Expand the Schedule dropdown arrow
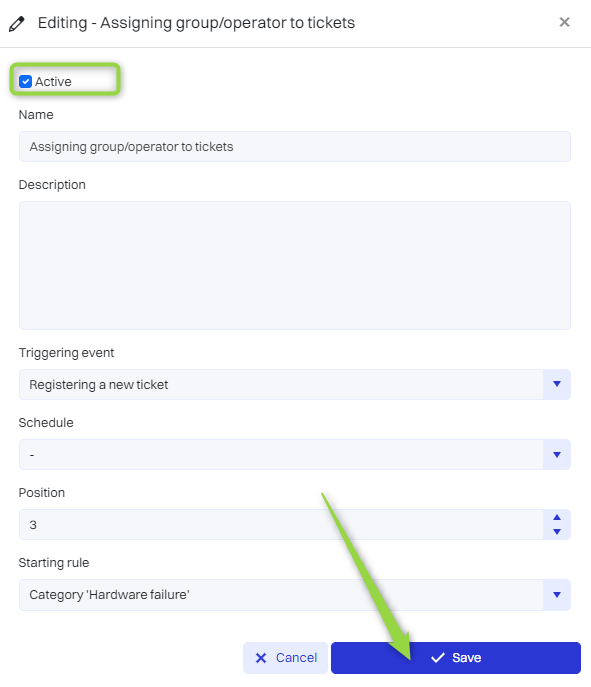Screen dimensions: 591x687 557,454
